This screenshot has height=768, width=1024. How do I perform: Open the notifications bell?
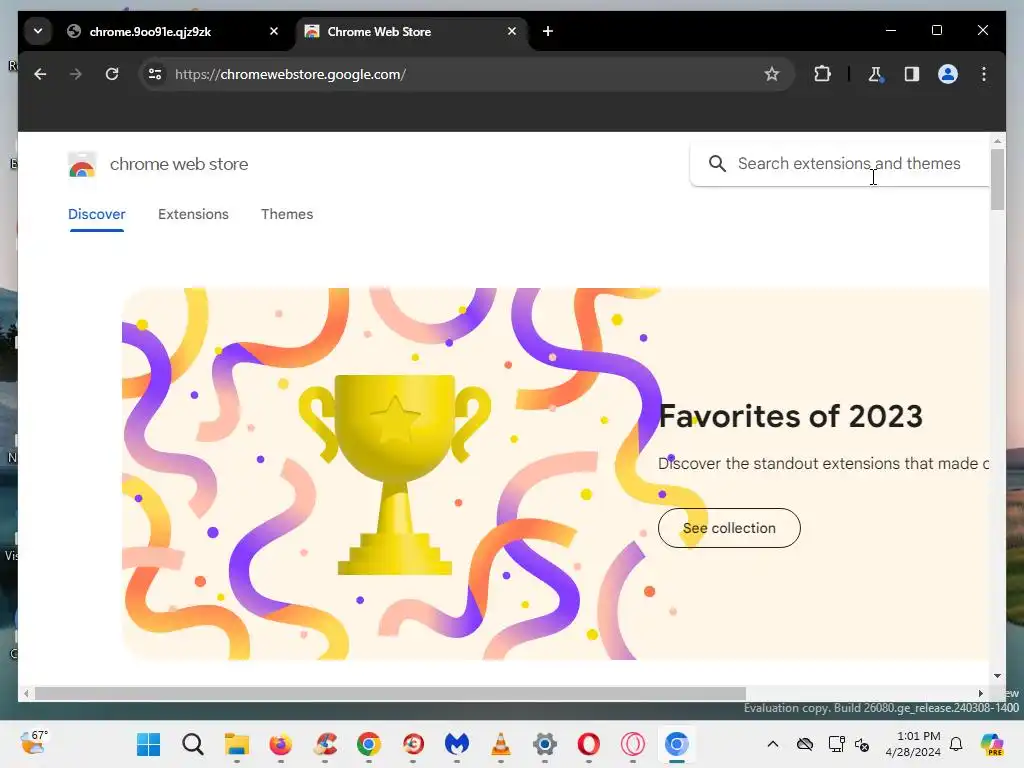(x=956, y=744)
